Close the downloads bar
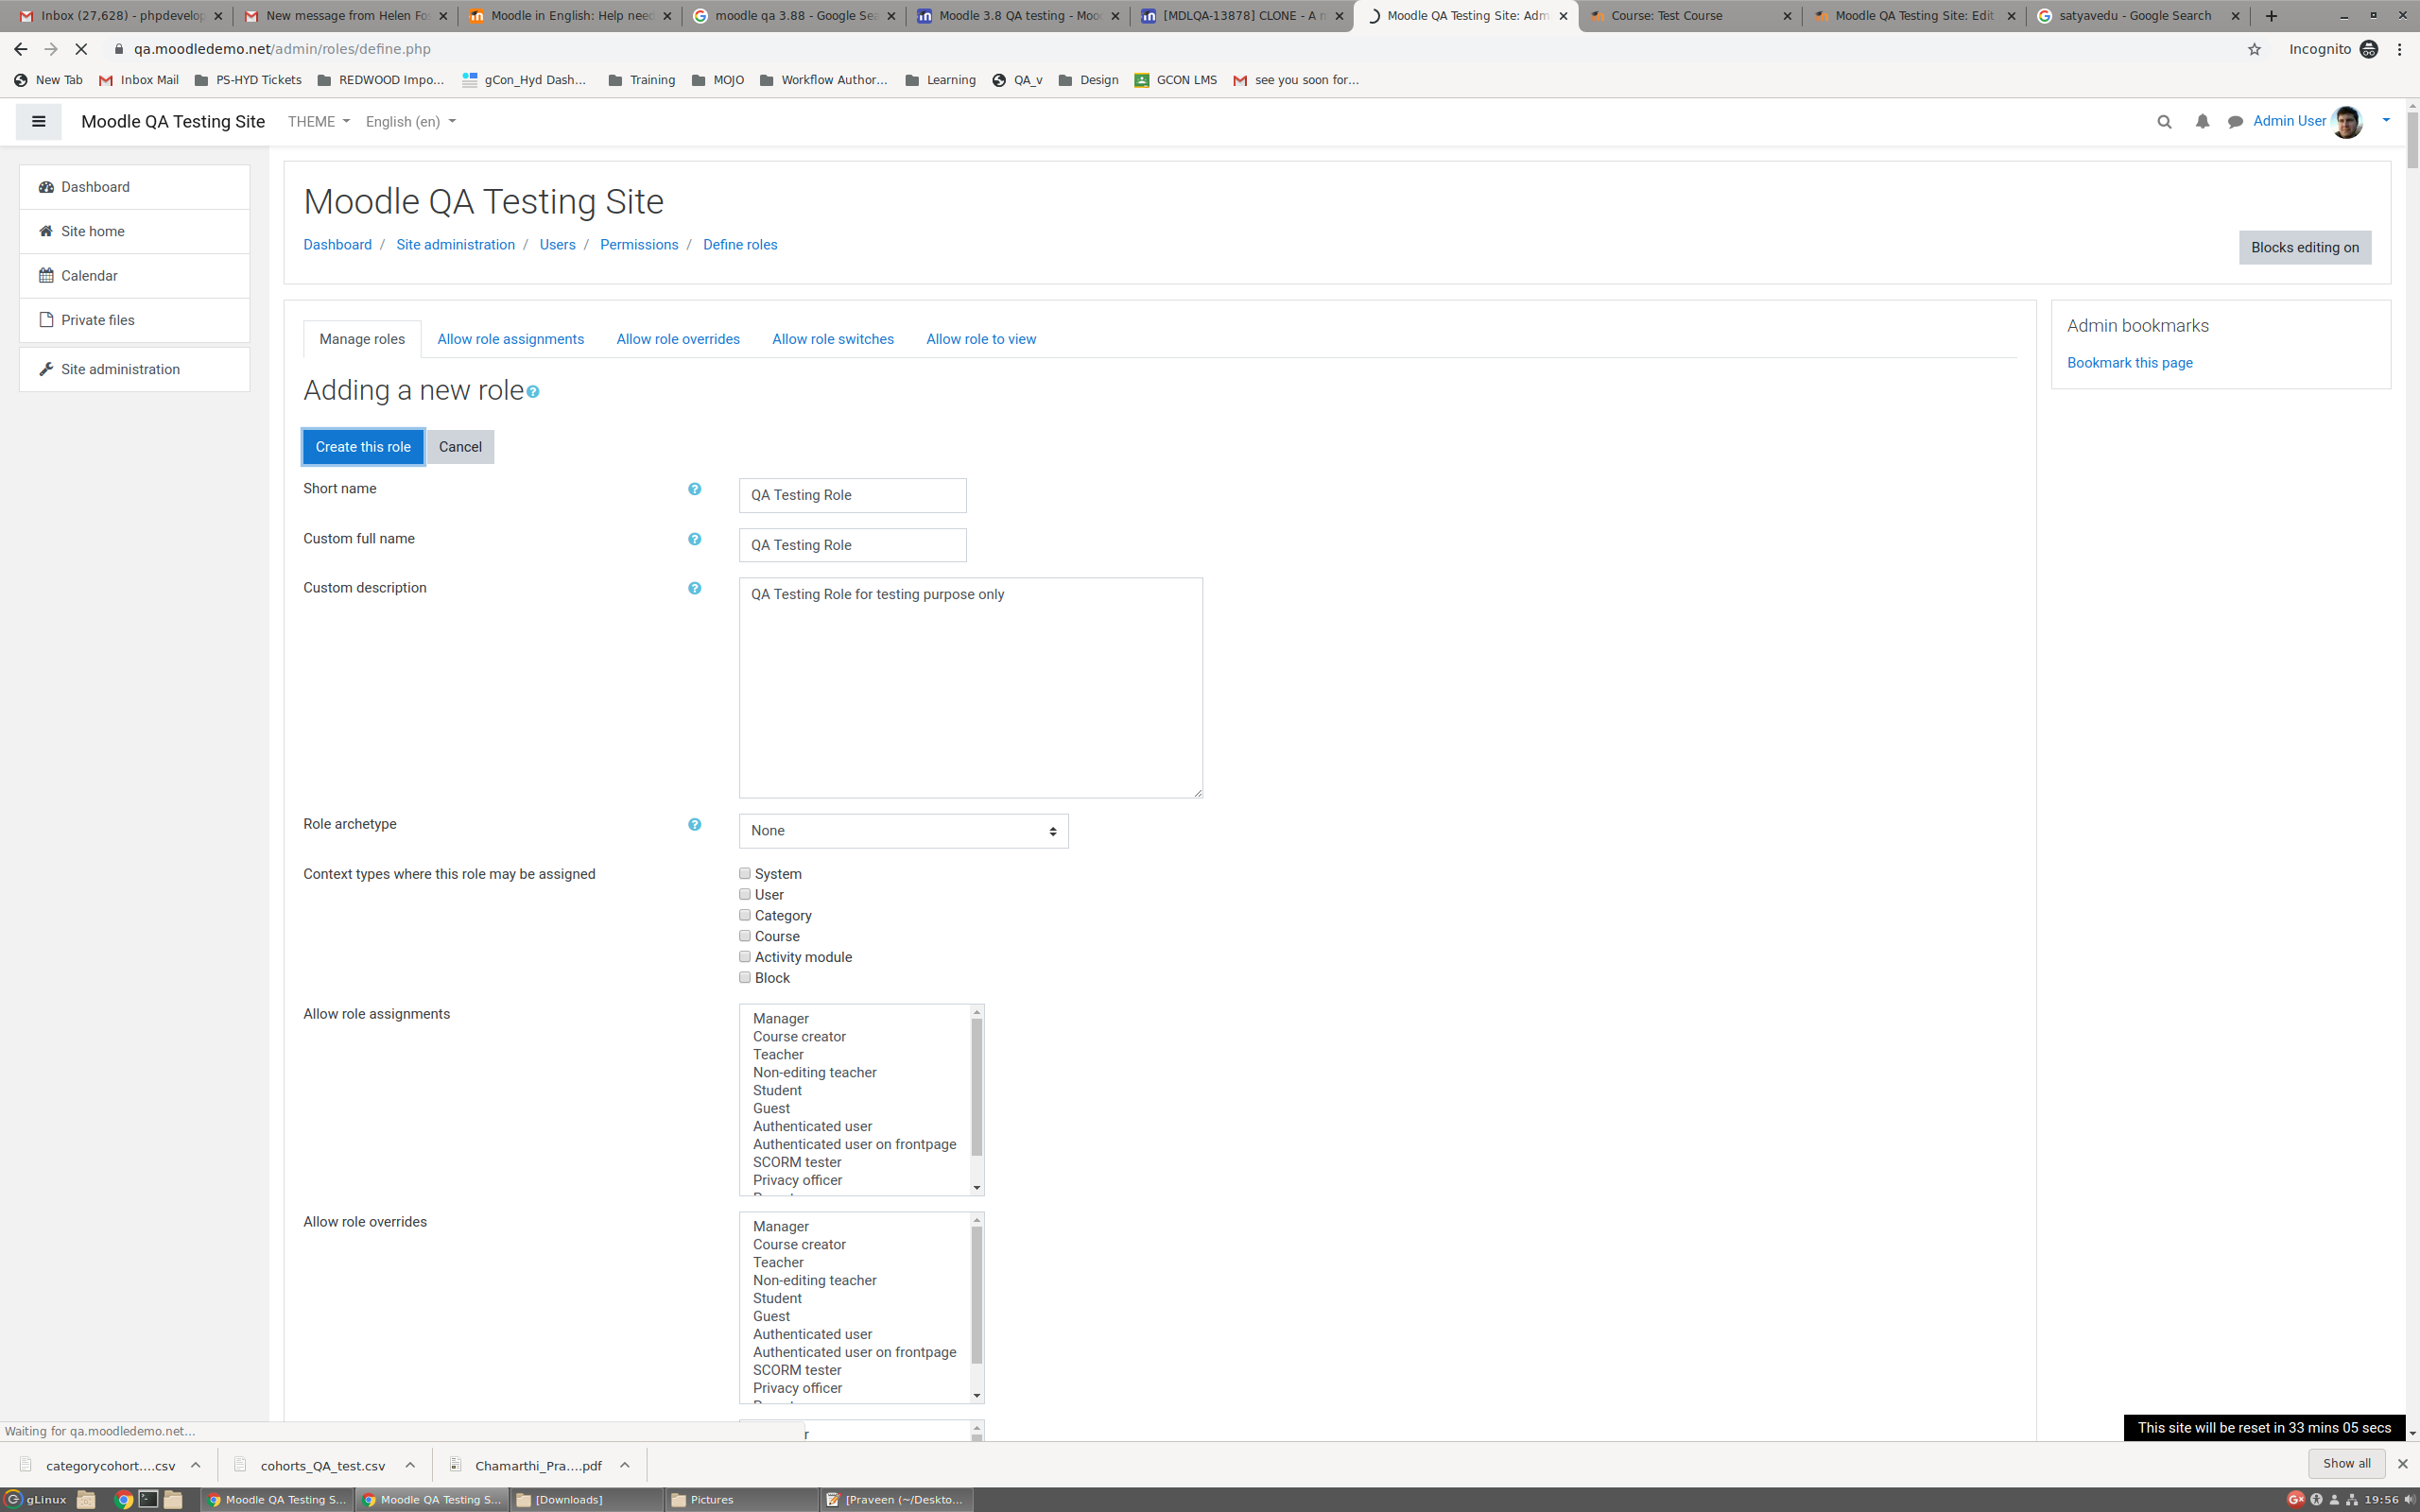This screenshot has height=1512, width=2420. pyautogui.click(x=2402, y=1463)
